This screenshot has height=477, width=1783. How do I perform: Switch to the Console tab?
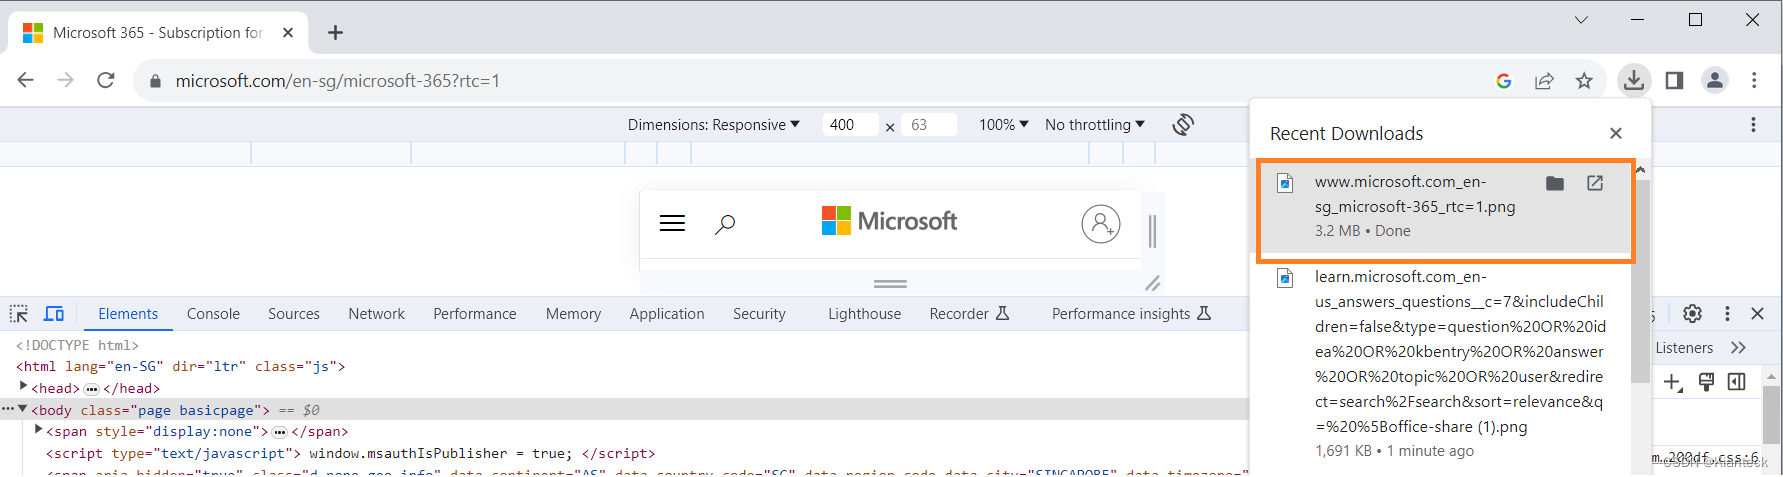click(x=213, y=314)
